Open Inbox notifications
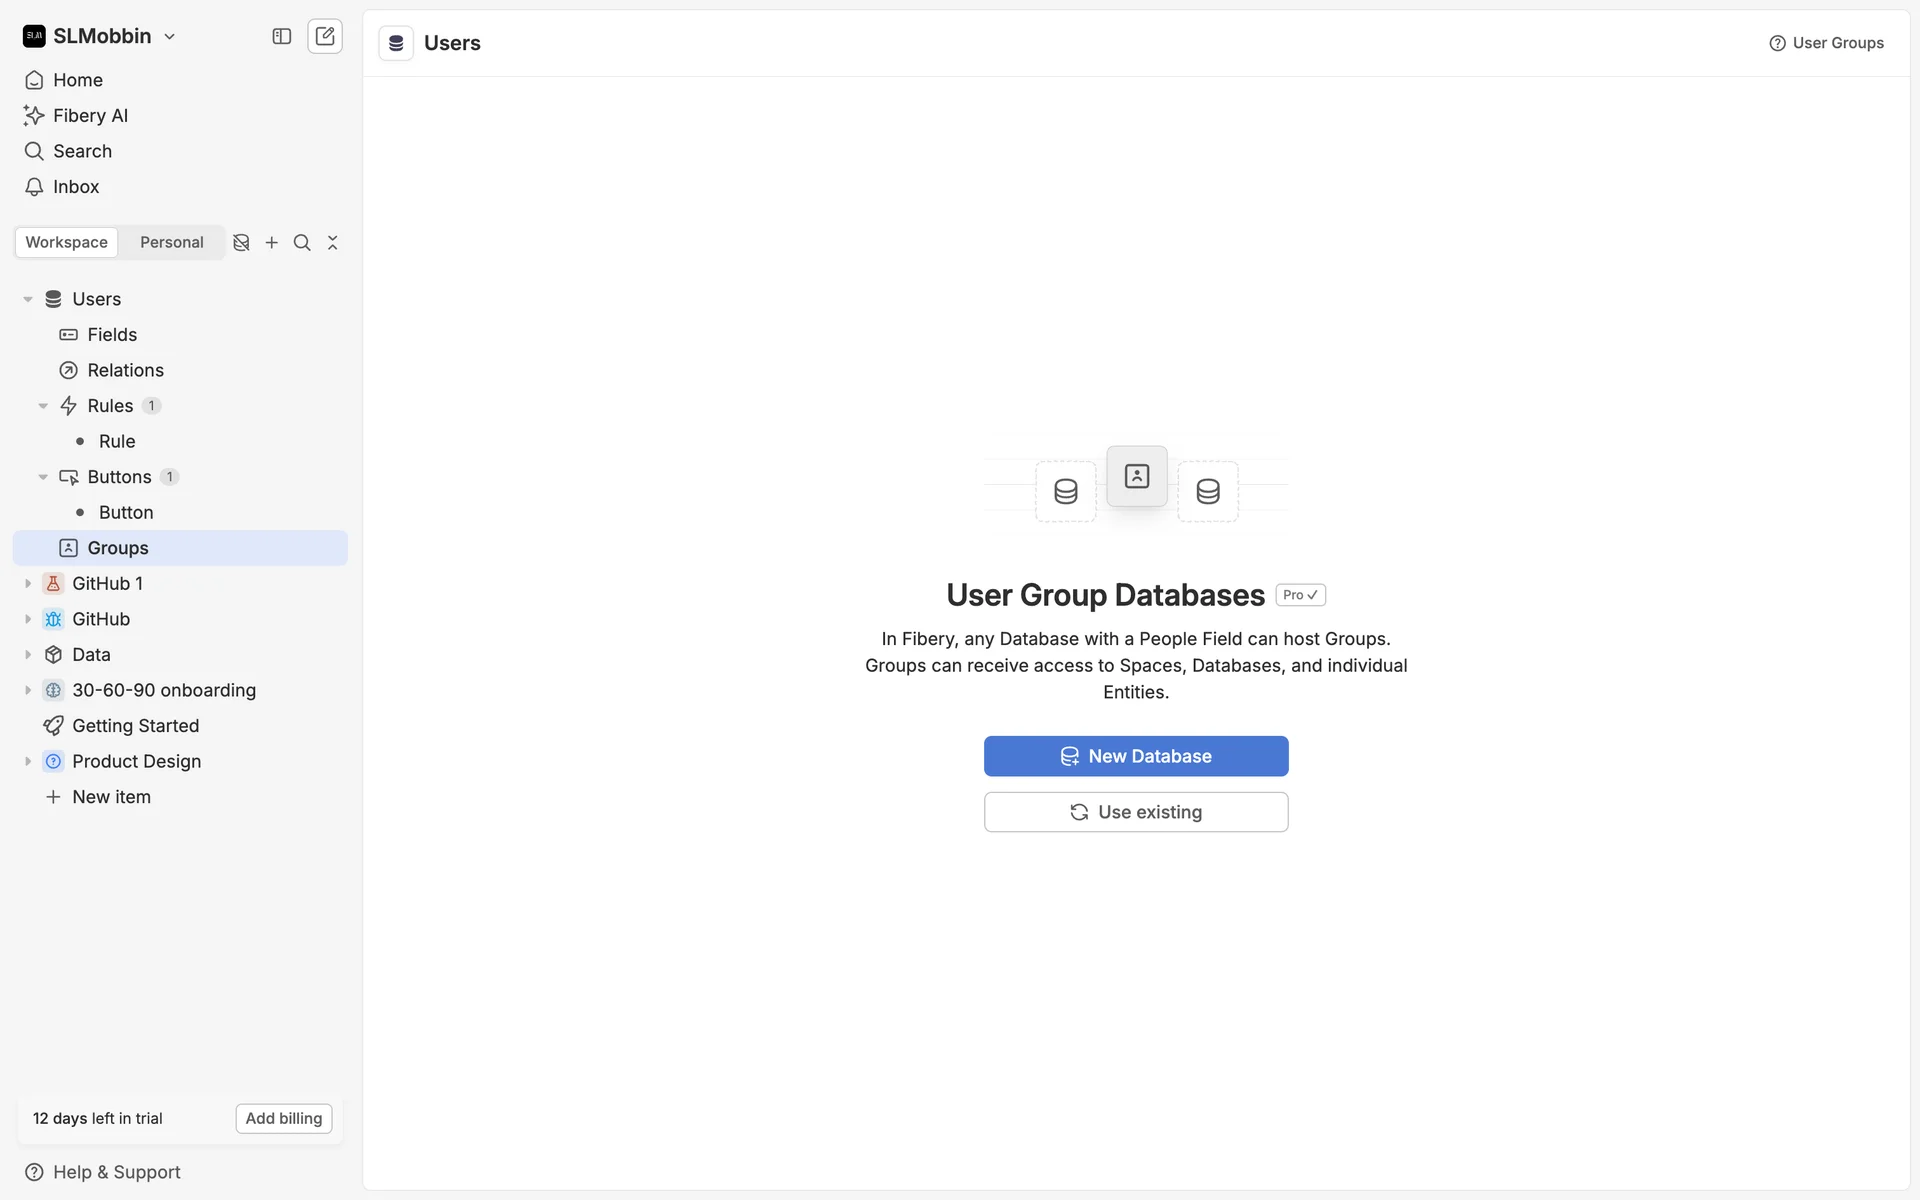 click(x=76, y=187)
